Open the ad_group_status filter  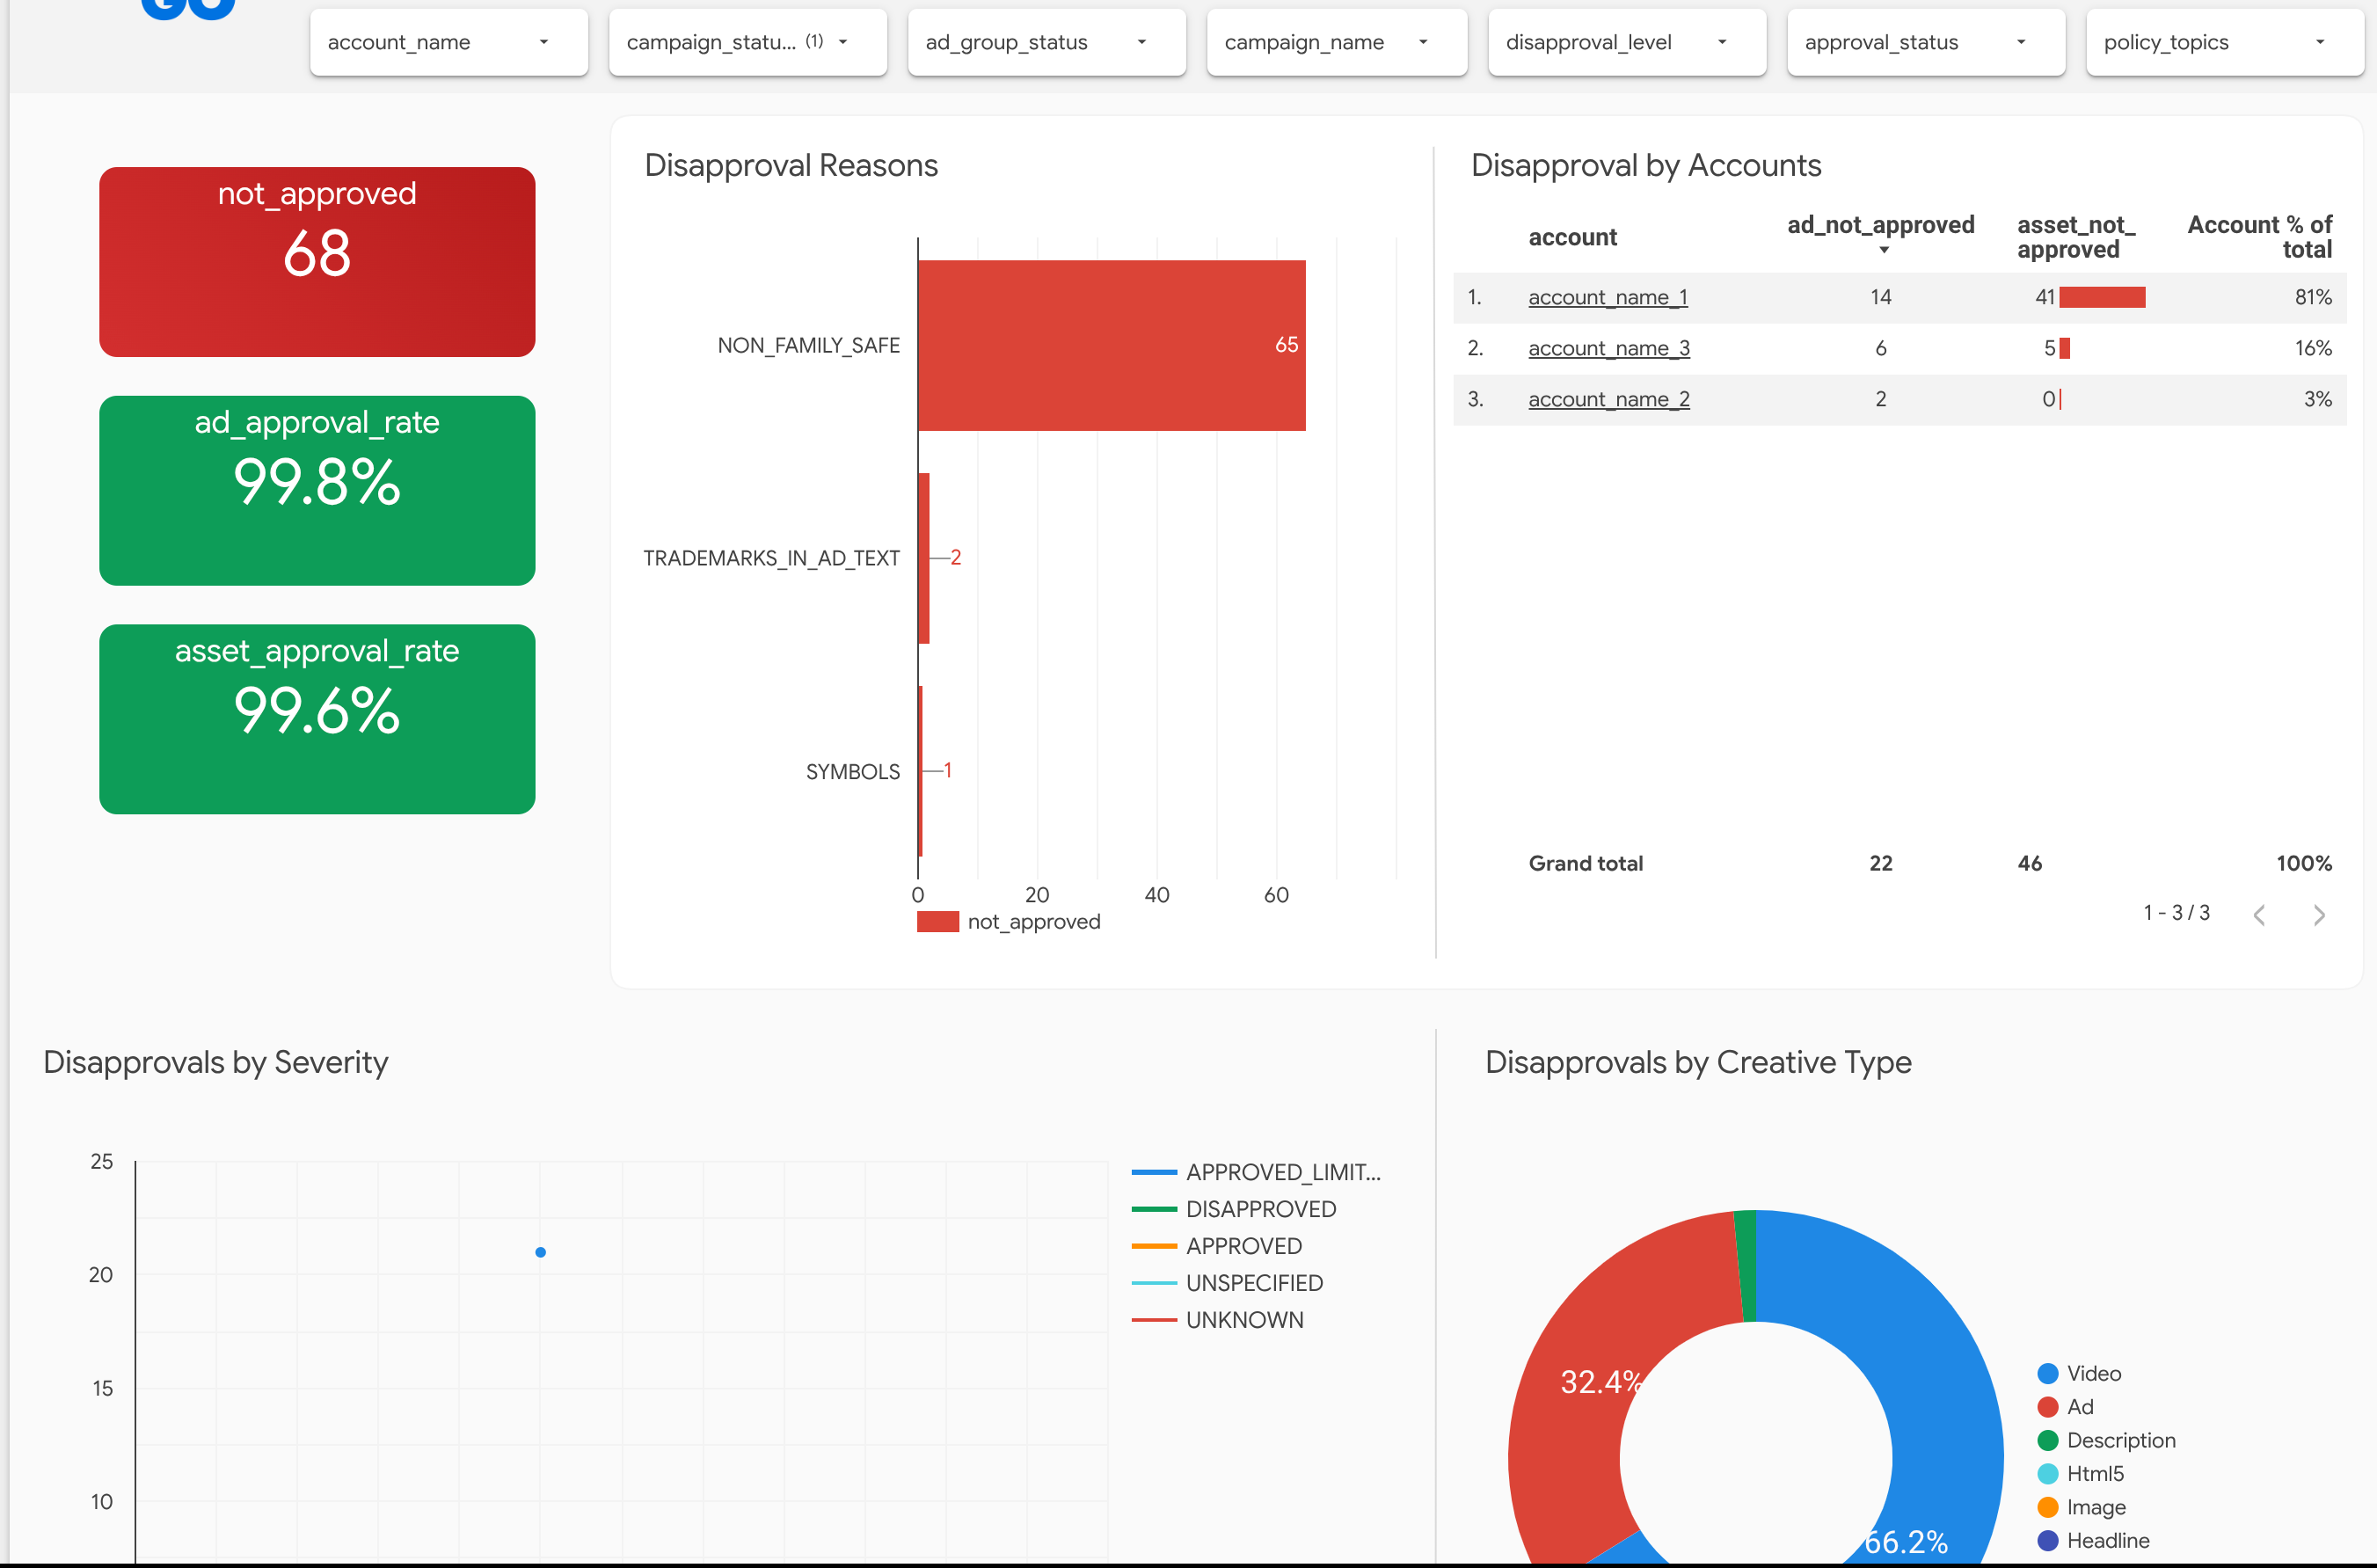[1046, 42]
